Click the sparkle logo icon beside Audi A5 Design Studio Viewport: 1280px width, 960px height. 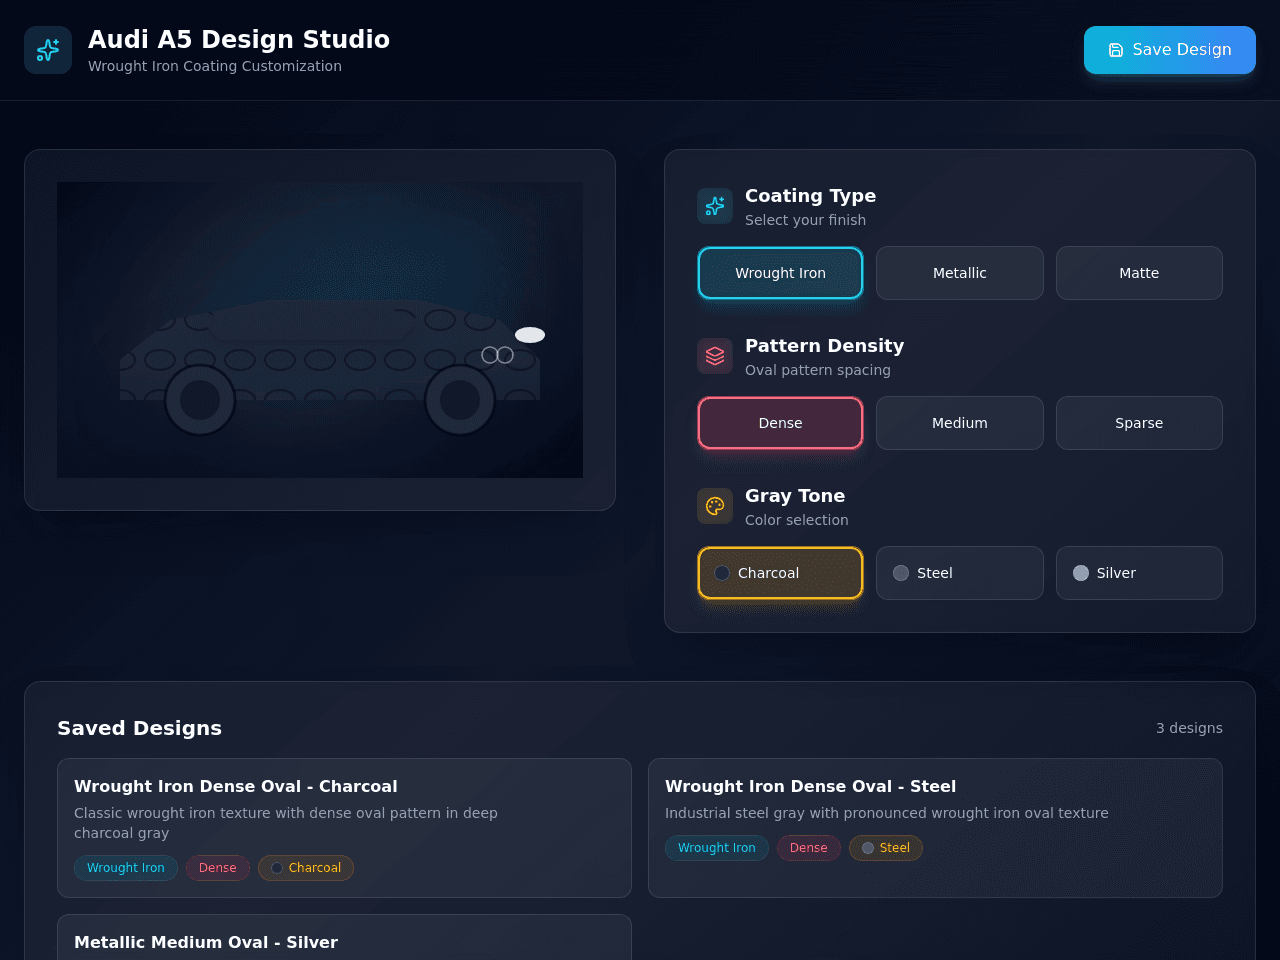[48, 50]
